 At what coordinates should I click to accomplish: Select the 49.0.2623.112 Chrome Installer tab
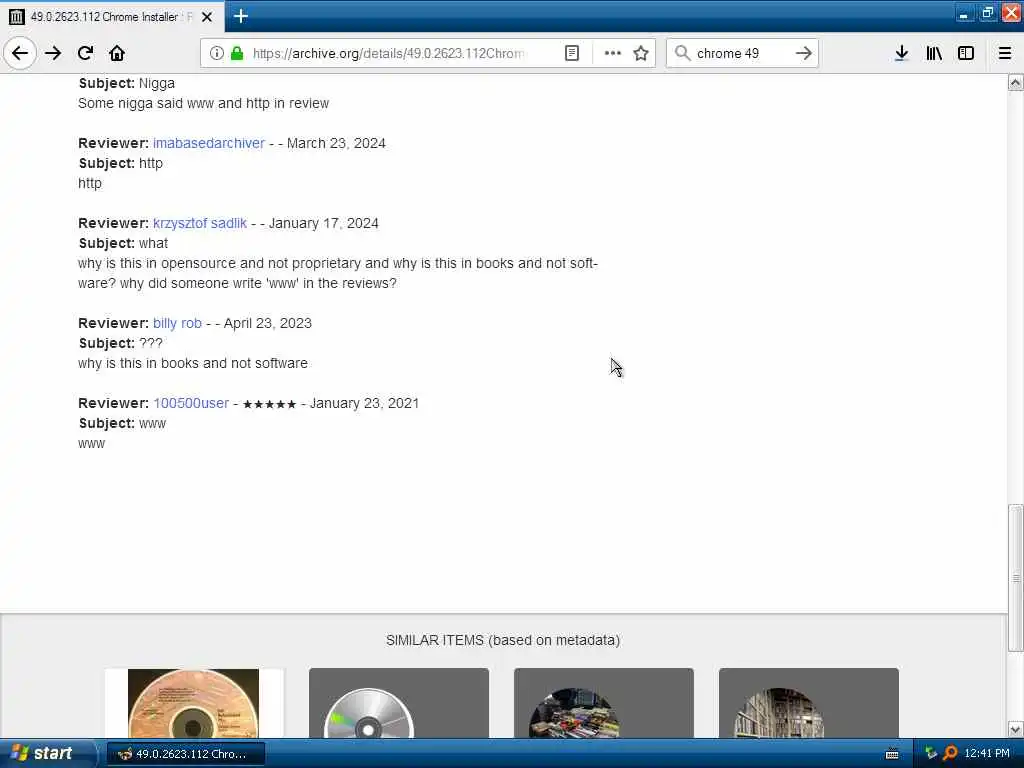pos(112,17)
